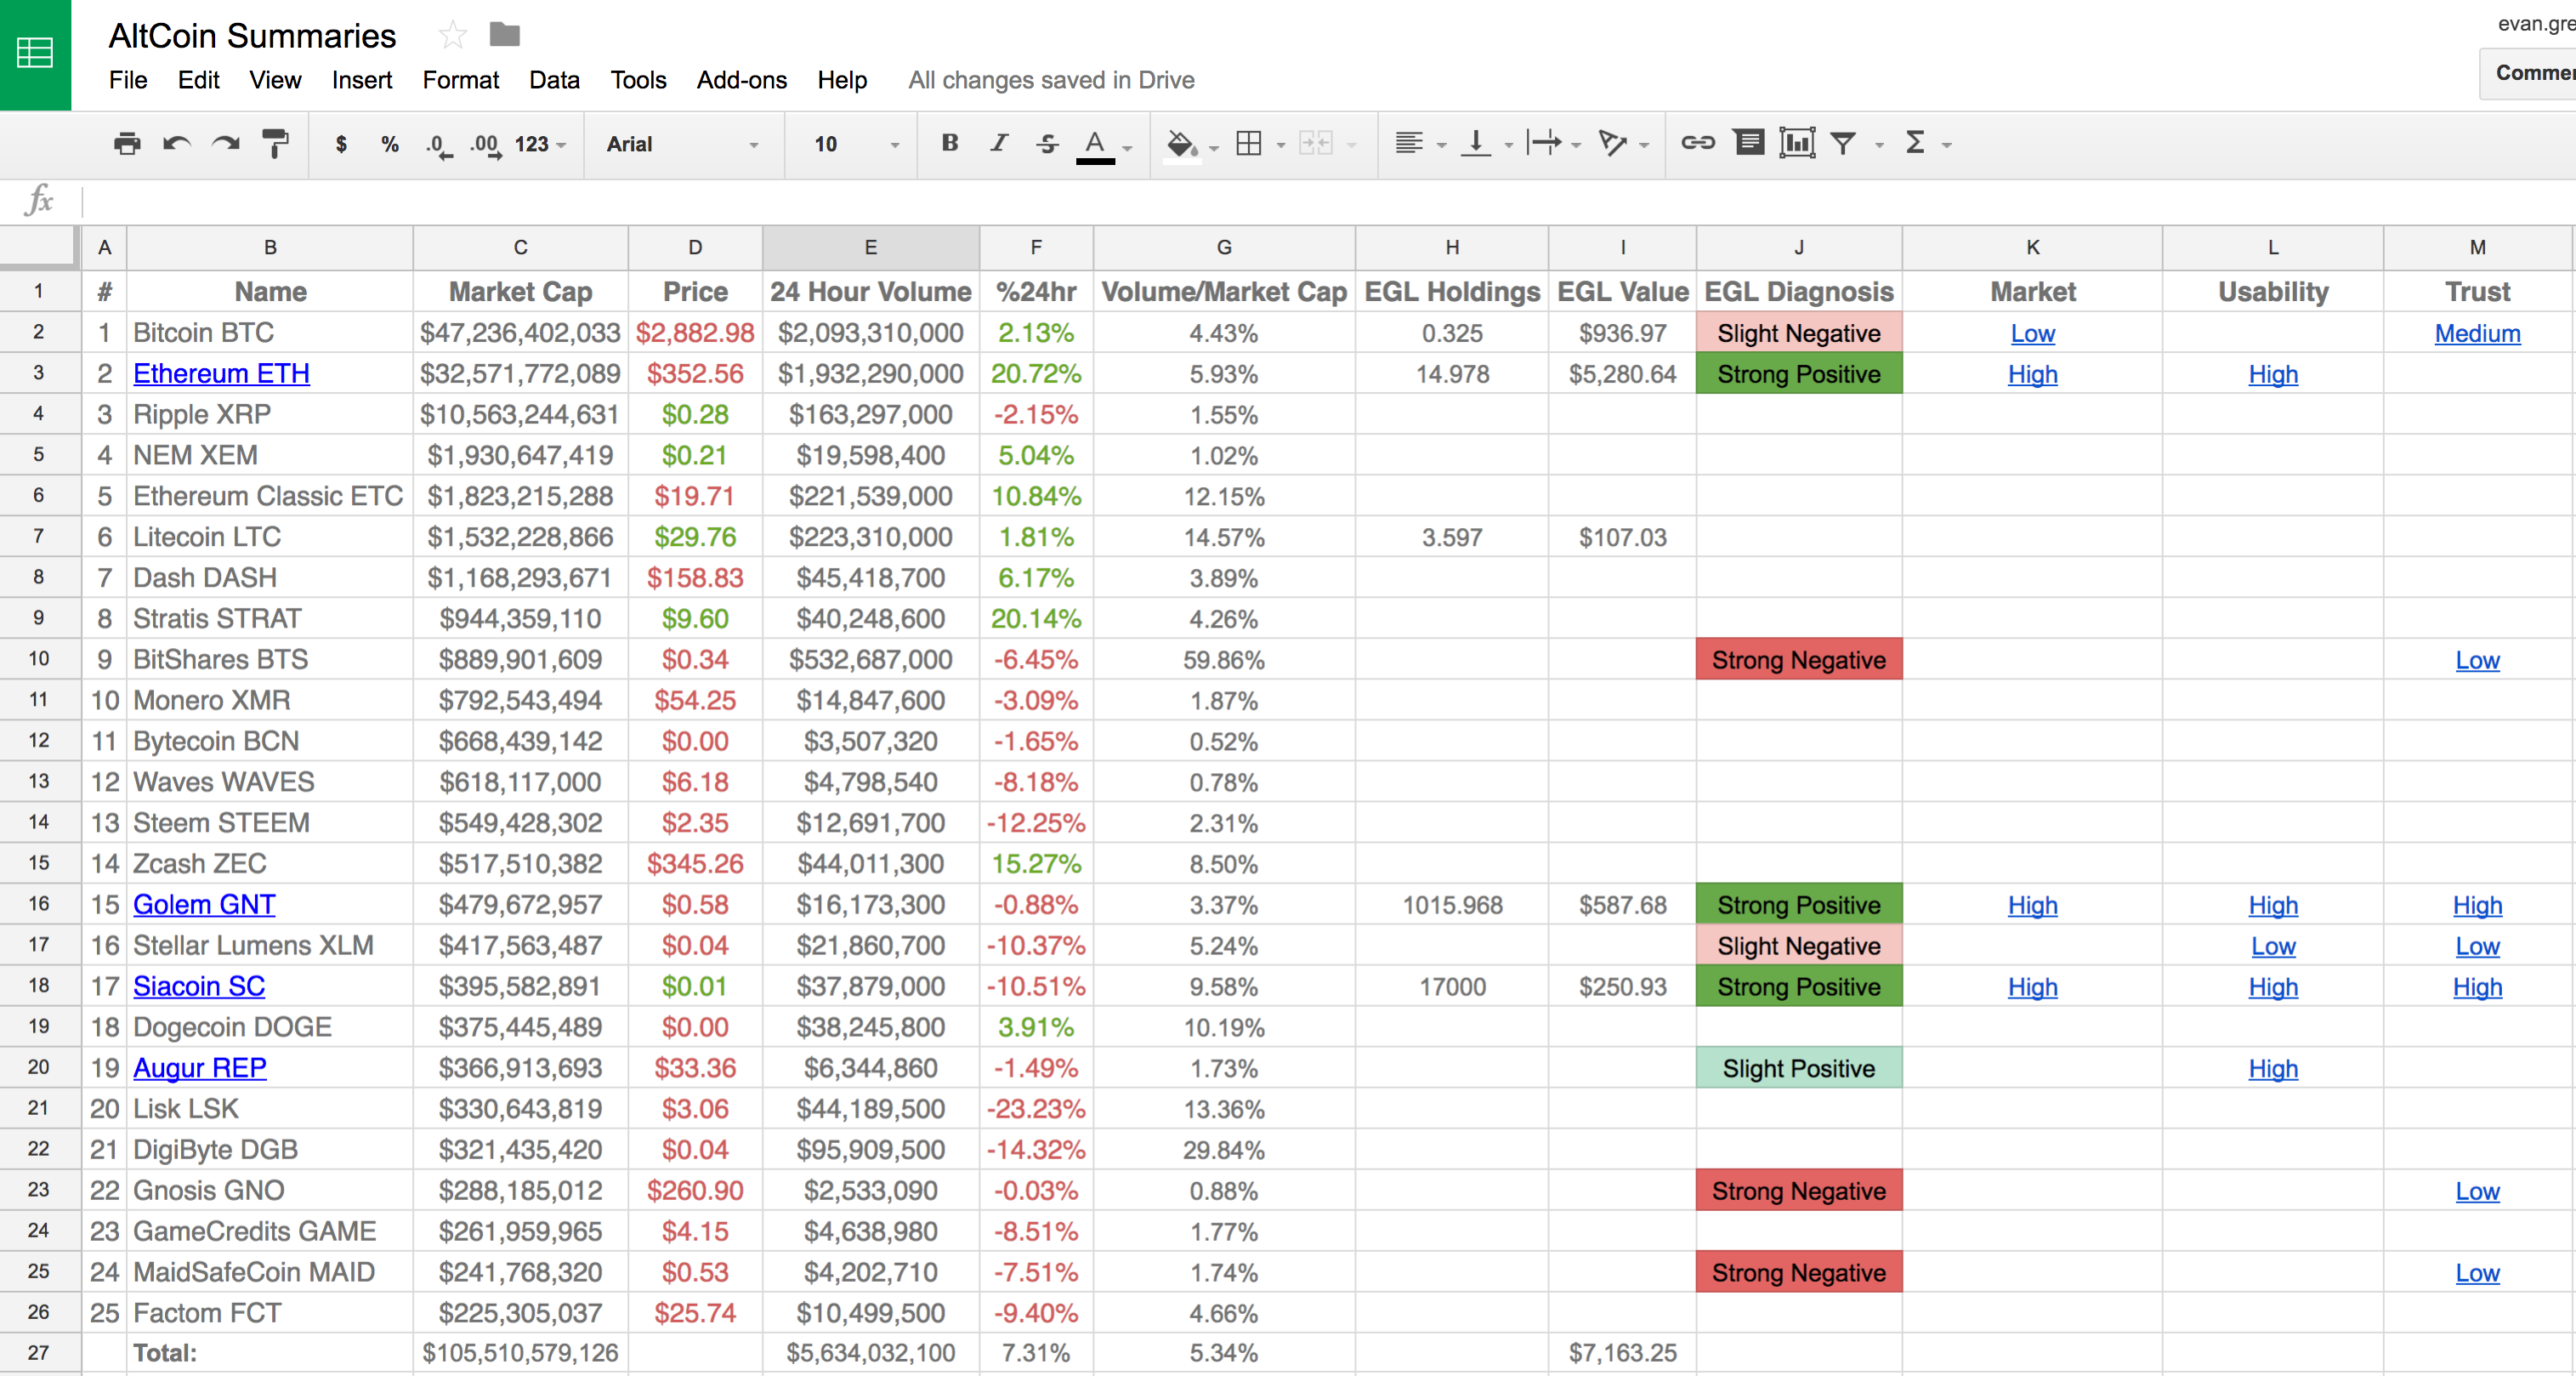Screen dimensions: 2576x1376
Task: Click the Ethereum ETH link
Action: coord(221,374)
